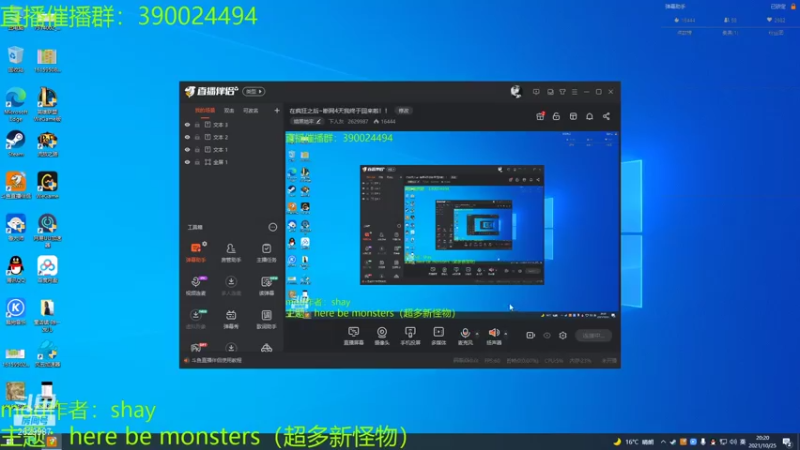This screenshot has height=450, width=800.
Task: Add 手机投屏 phone mirroring source
Action: 410,336
